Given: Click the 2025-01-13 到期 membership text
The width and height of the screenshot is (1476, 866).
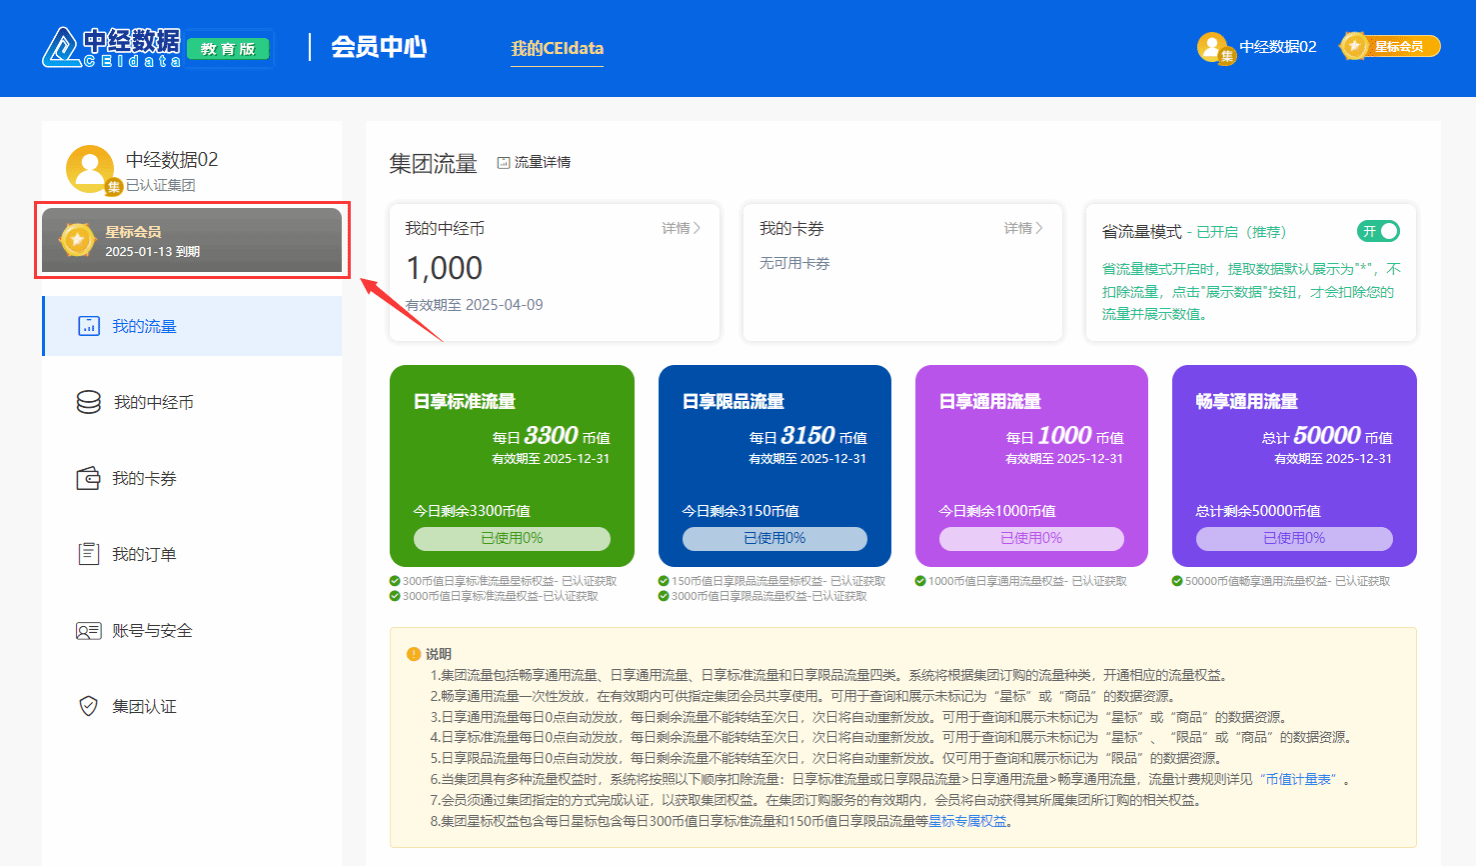Looking at the screenshot, I should (x=153, y=252).
